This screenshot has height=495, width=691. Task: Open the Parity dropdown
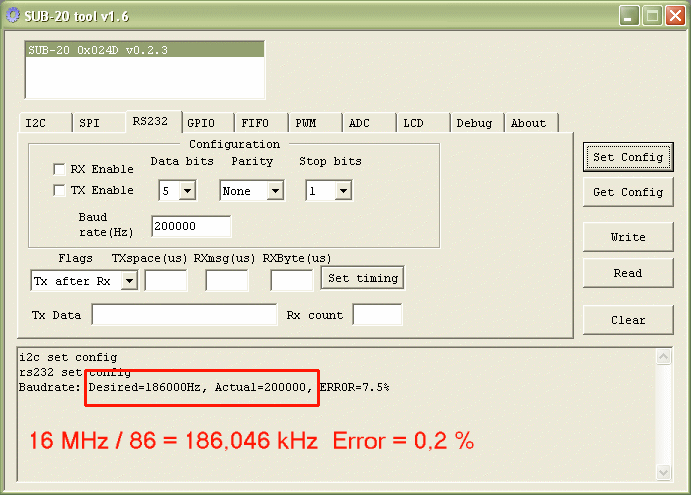275,191
